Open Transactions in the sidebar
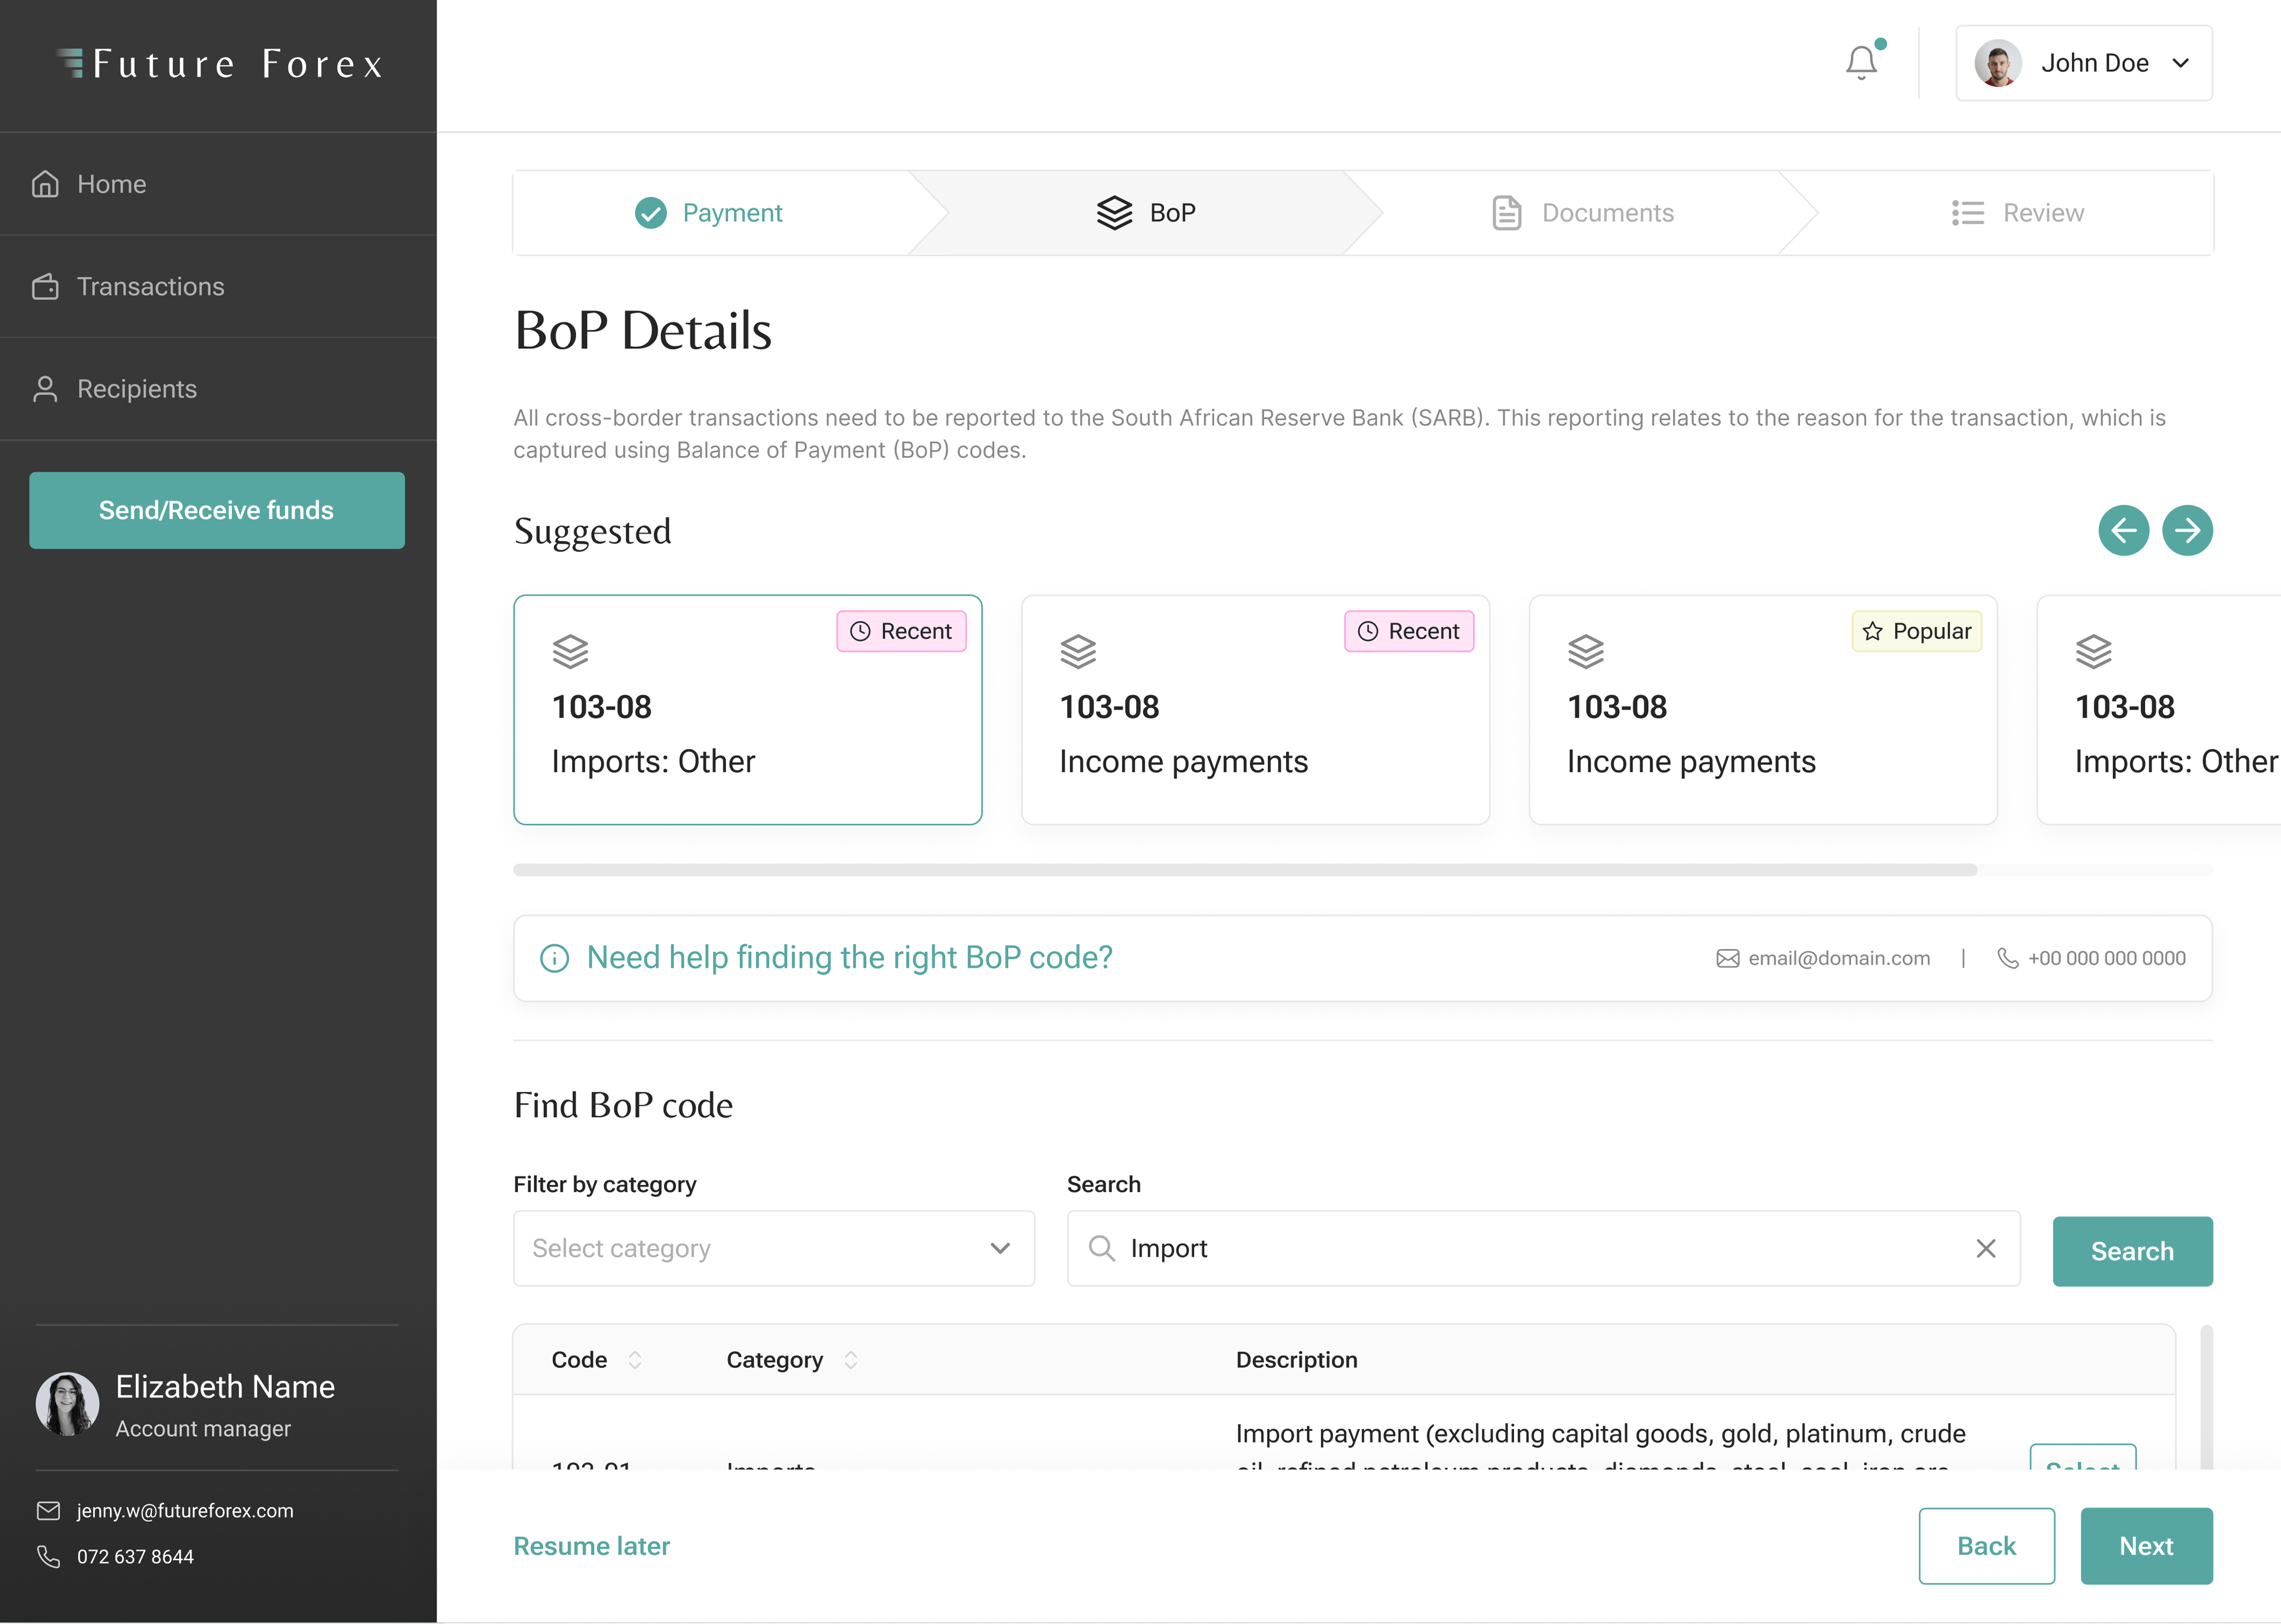Image resolution: width=2281 pixels, height=1624 pixels. pos(150,287)
